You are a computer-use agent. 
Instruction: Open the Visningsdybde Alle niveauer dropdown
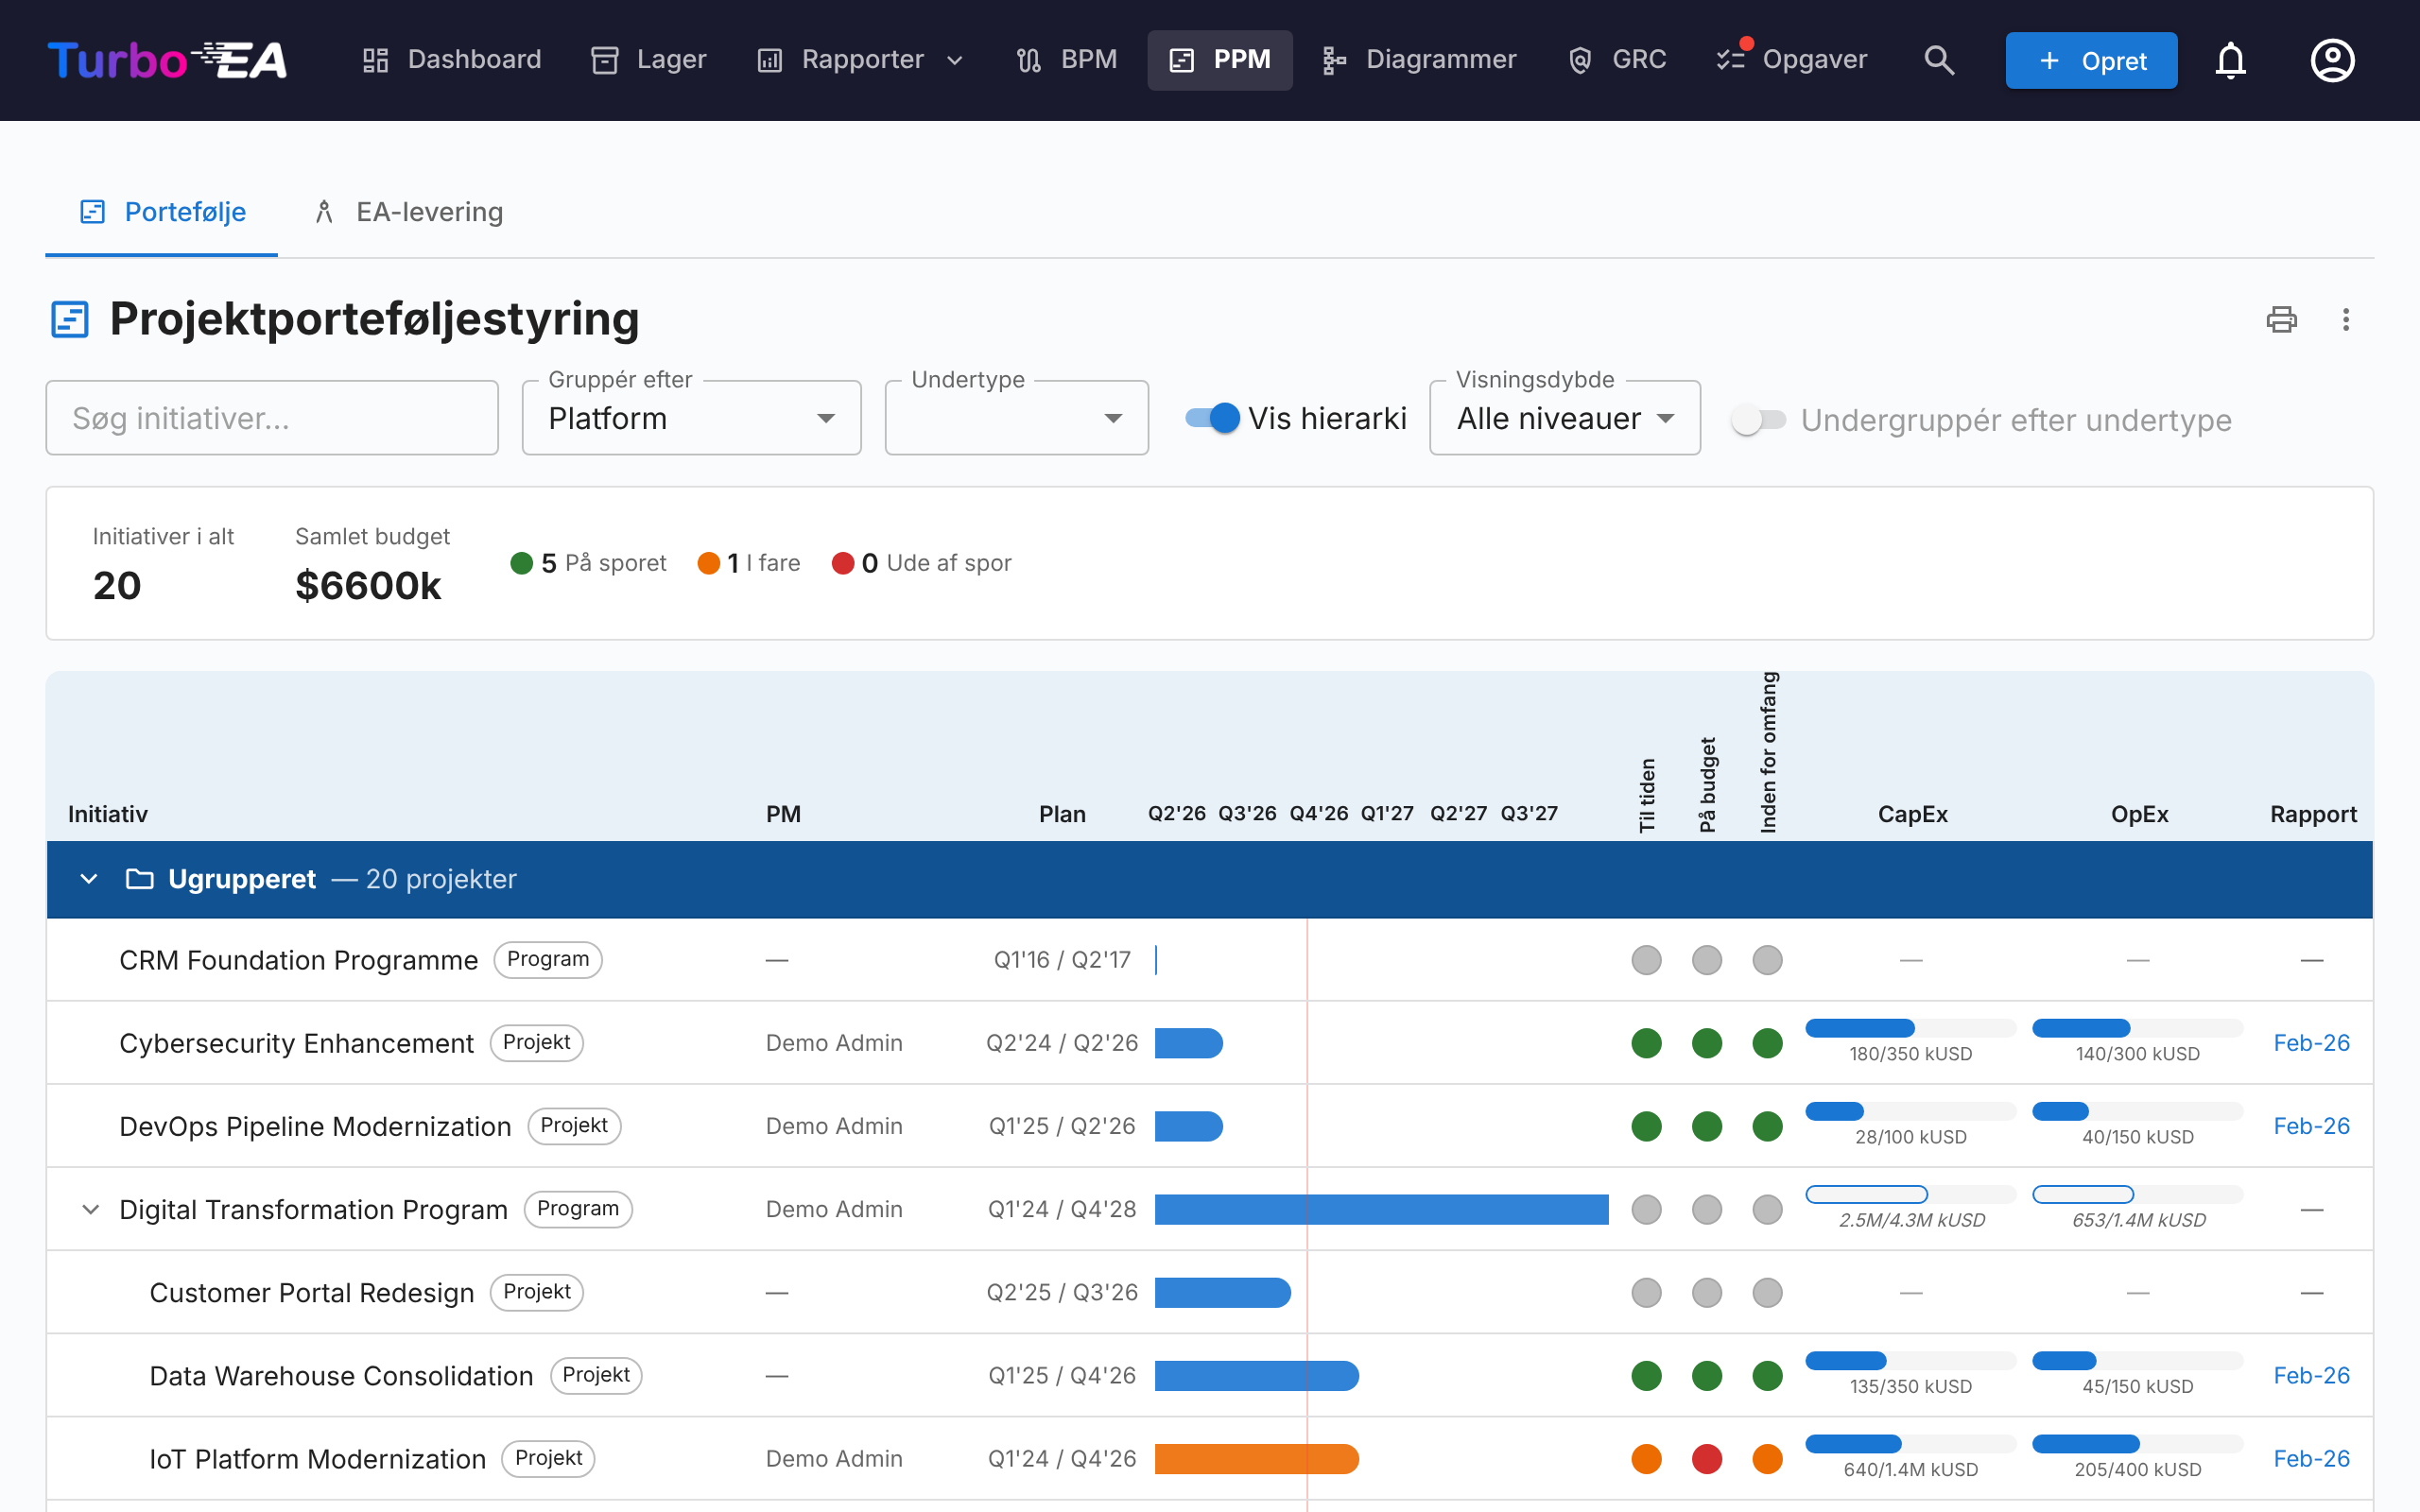(1565, 418)
